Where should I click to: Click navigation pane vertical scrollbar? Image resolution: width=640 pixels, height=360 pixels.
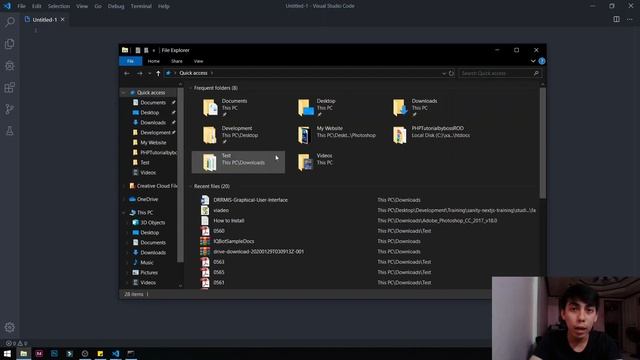tap(180, 176)
